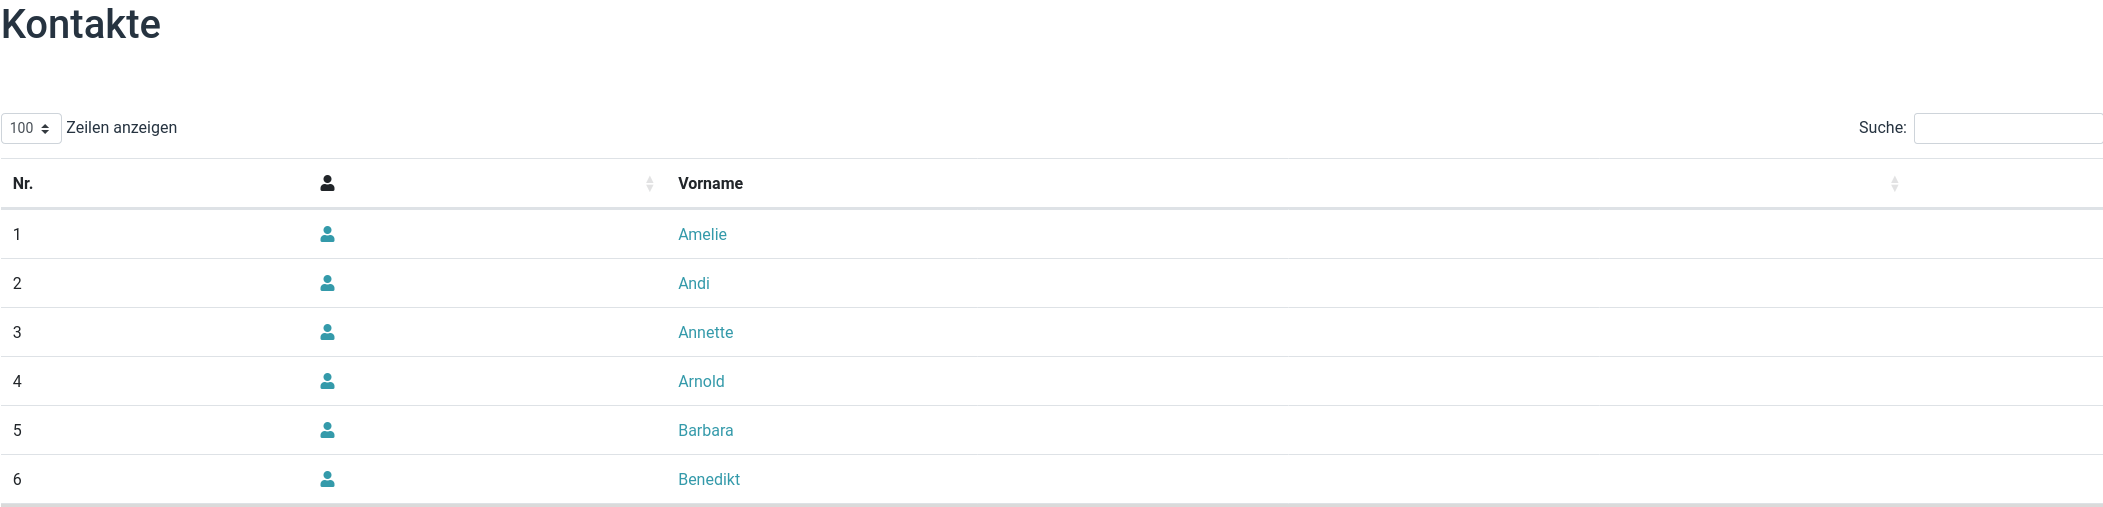Image resolution: width=2103 pixels, height=507 pixels.
Task: Click the person icon in Benedikt's row
Action: click(327, 479)
